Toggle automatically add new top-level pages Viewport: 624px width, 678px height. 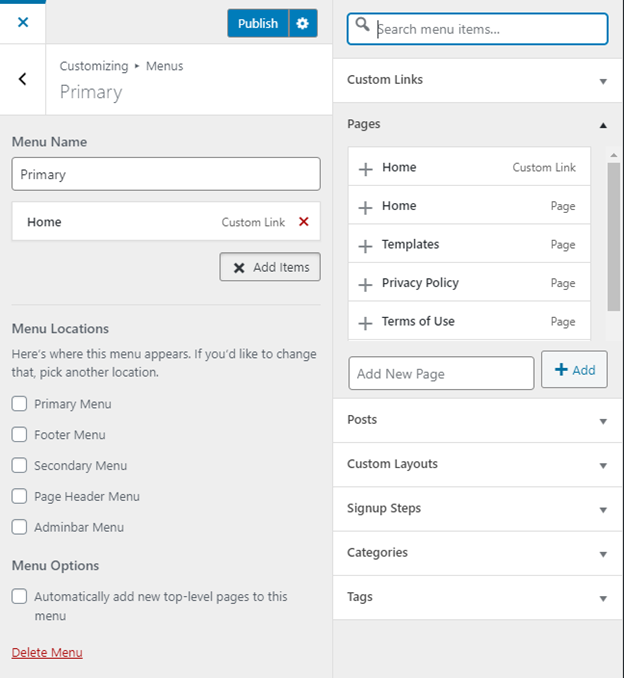click(x=19, y=597)
